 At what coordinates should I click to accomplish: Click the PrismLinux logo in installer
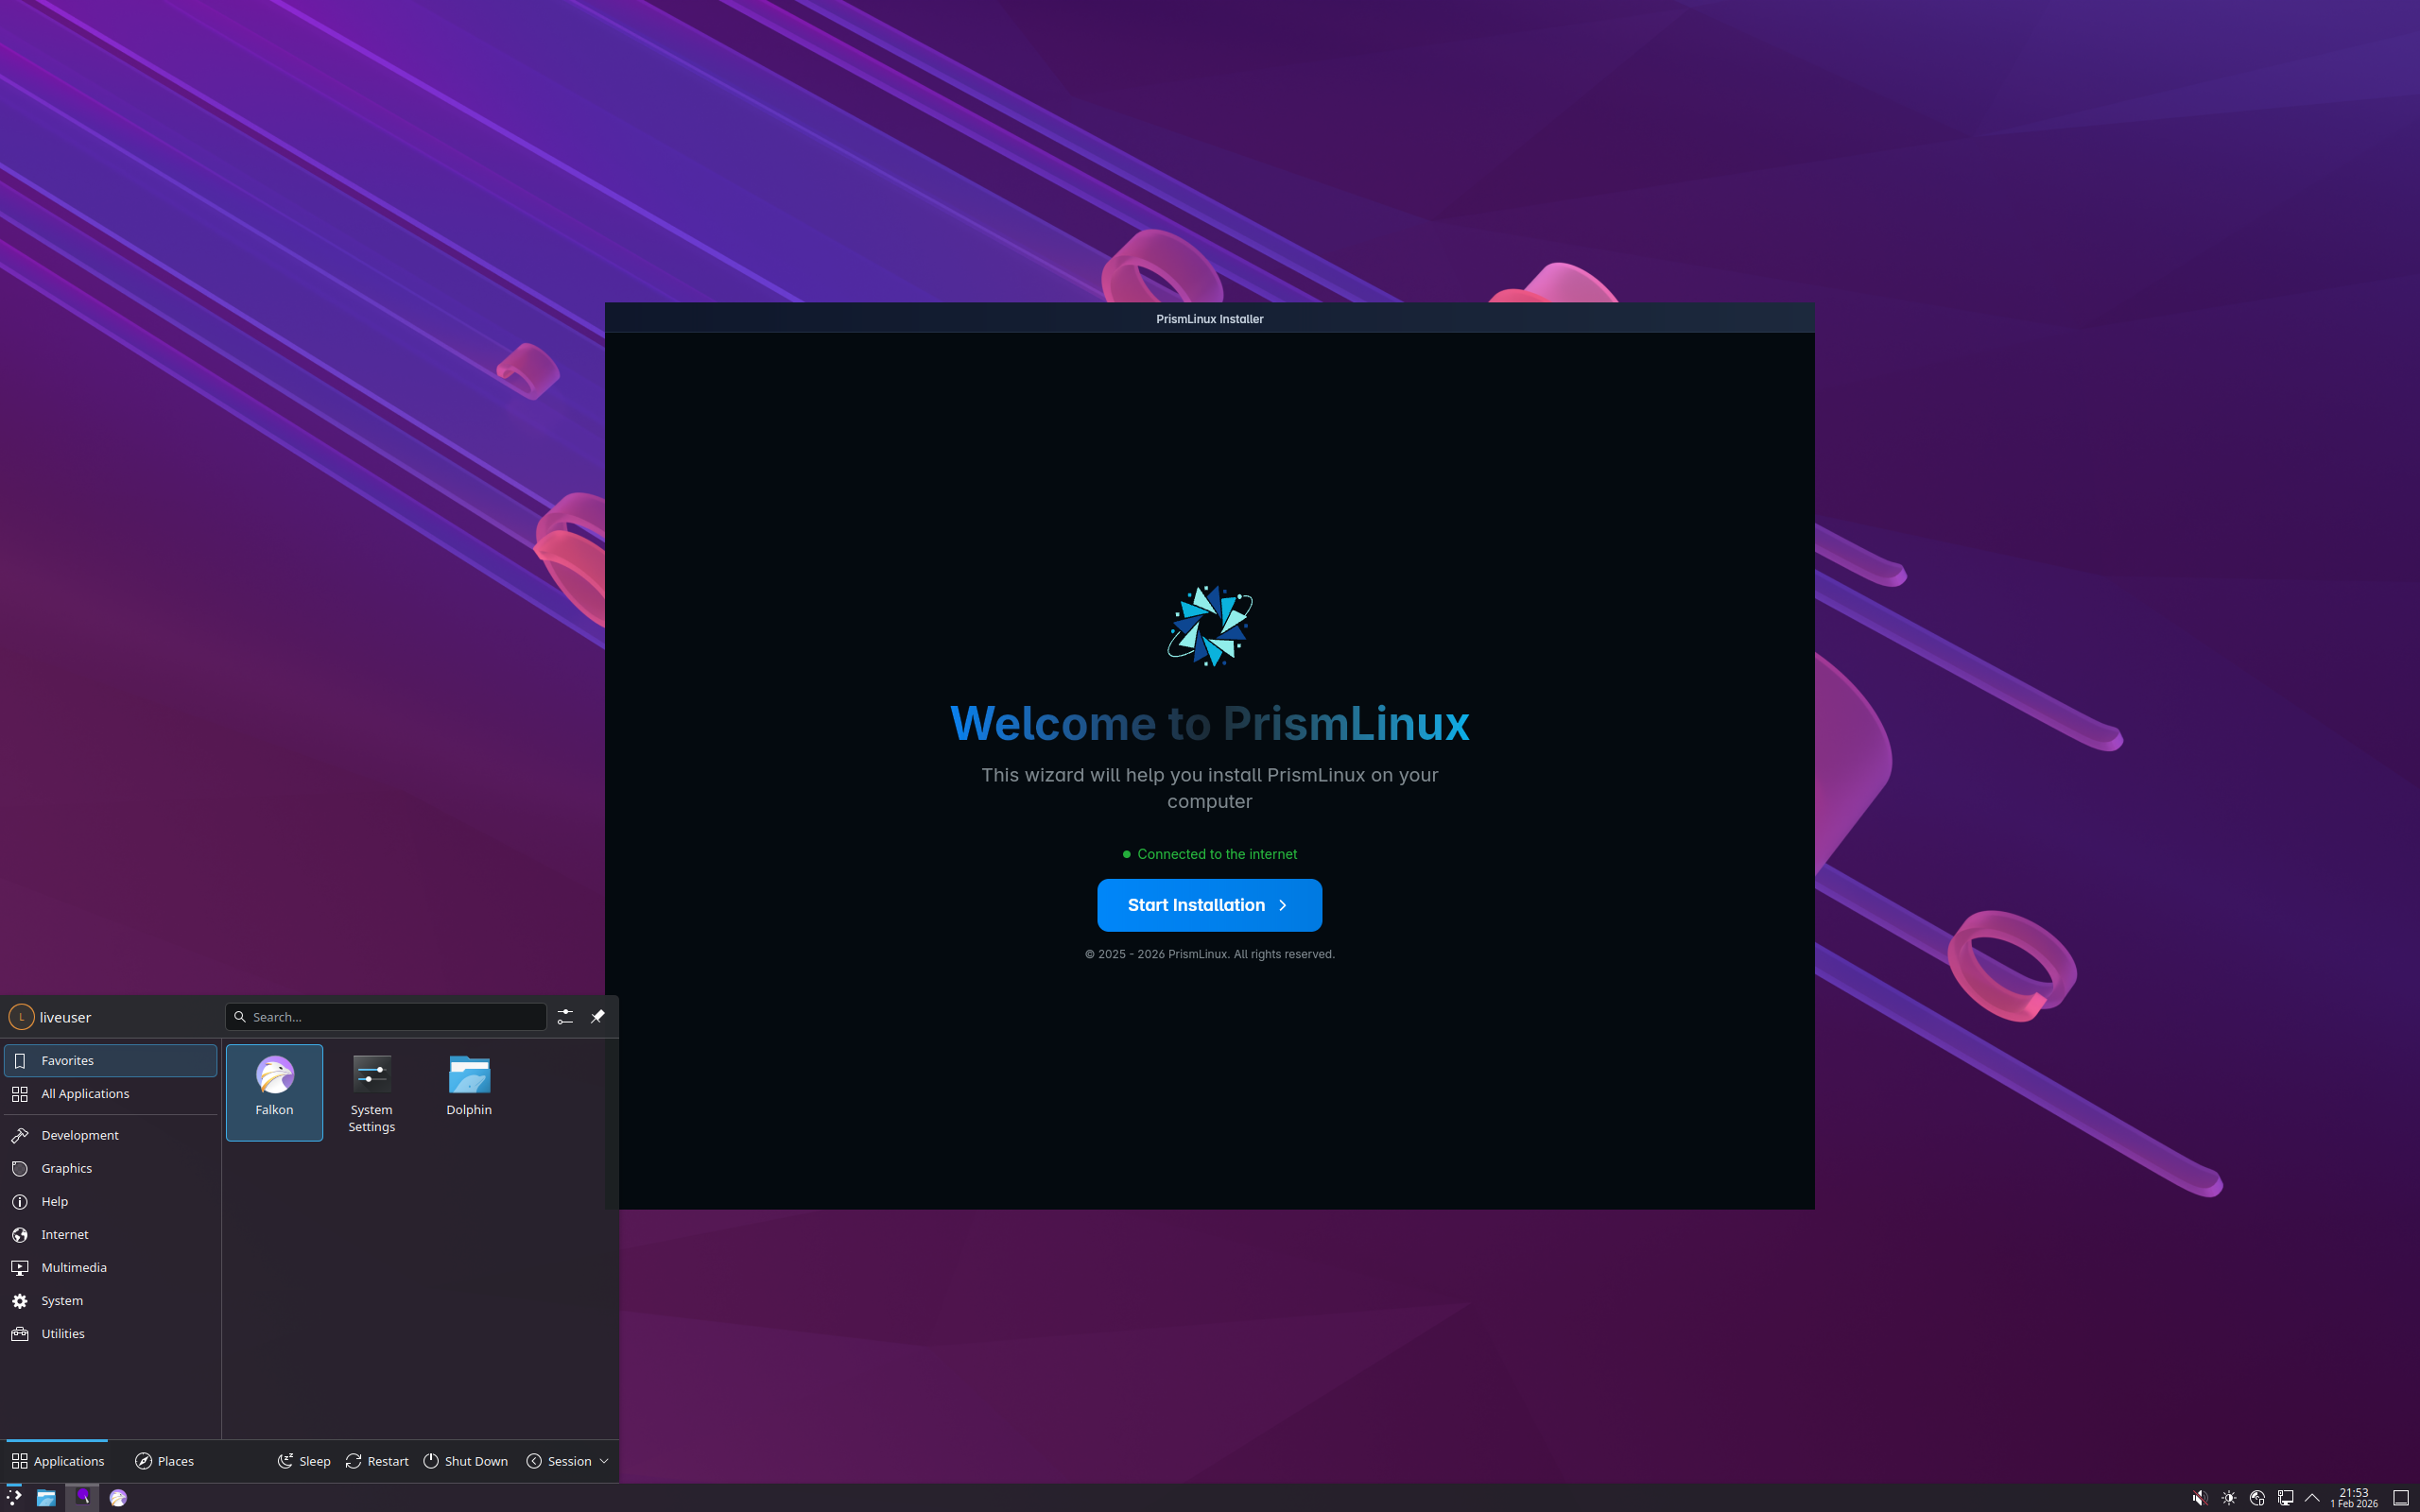pos(1210,626)
